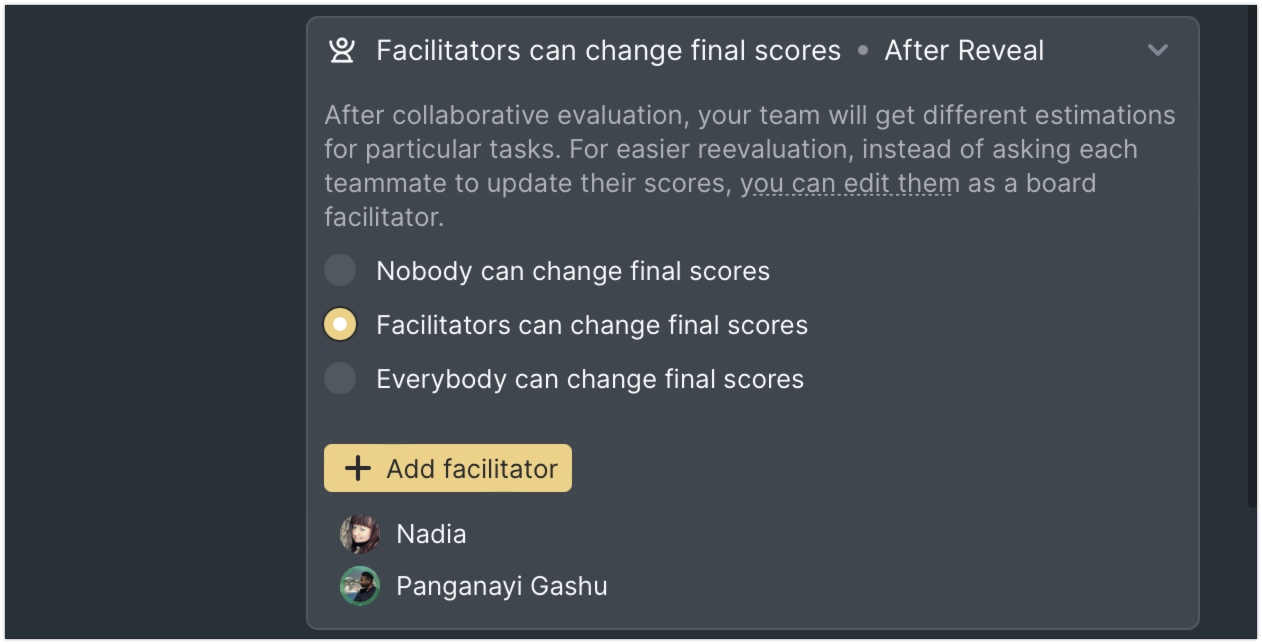Click the facilitator icon in the panel header
The width and height of the screenshot is (1262, 644).
[342, 50]
